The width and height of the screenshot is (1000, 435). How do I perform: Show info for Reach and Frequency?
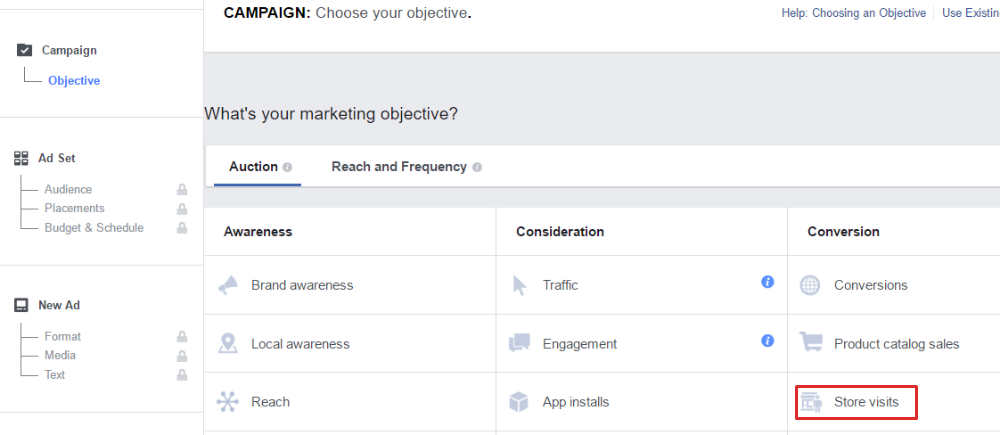(x=477, y=168)
